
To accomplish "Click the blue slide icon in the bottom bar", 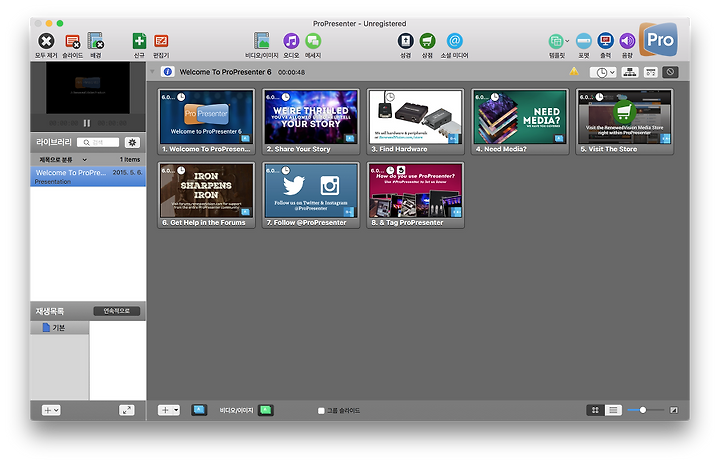I will click(x=199, y=410).
